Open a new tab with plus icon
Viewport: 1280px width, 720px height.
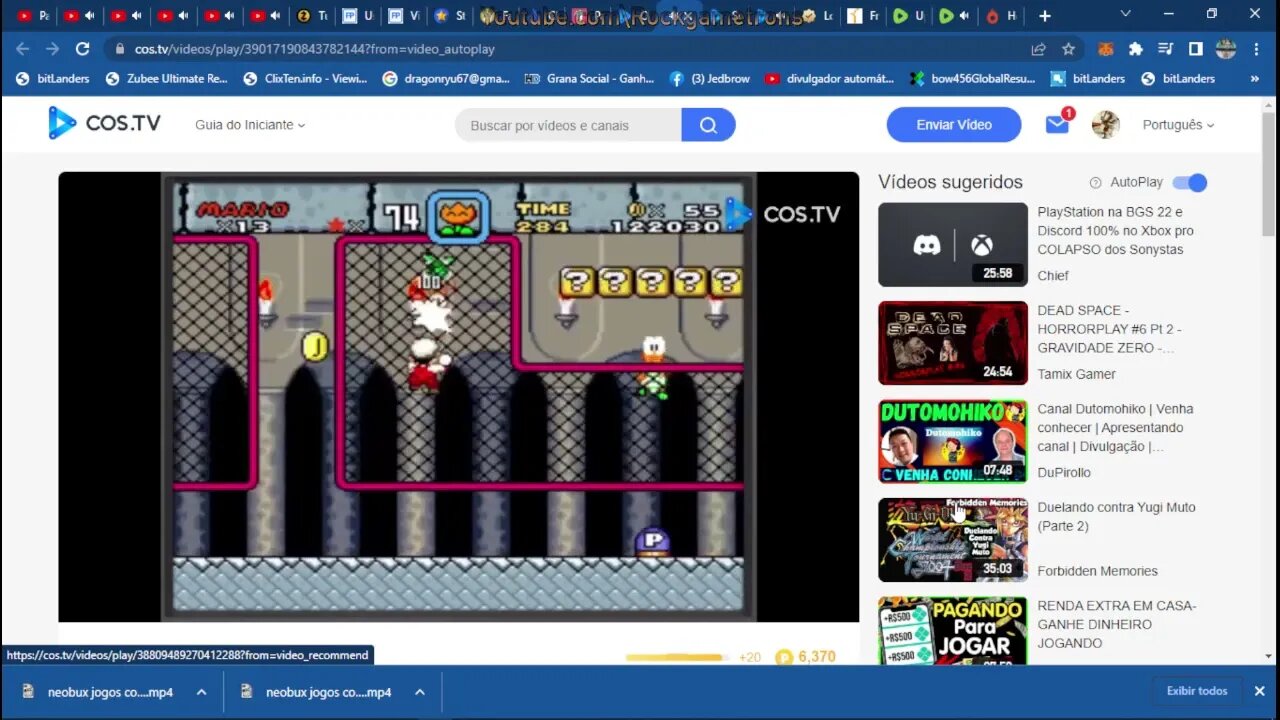pos(1044,15)
